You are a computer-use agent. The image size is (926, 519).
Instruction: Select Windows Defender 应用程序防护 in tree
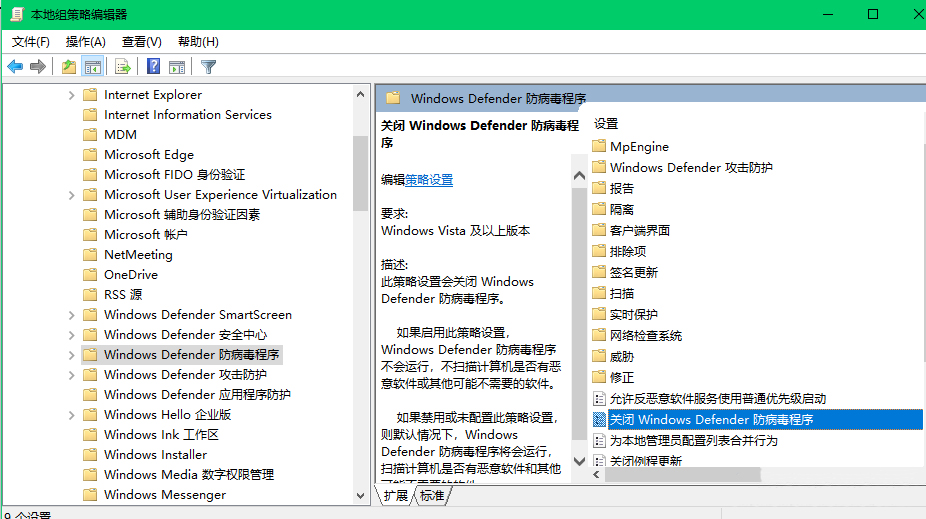click(197, 394)
